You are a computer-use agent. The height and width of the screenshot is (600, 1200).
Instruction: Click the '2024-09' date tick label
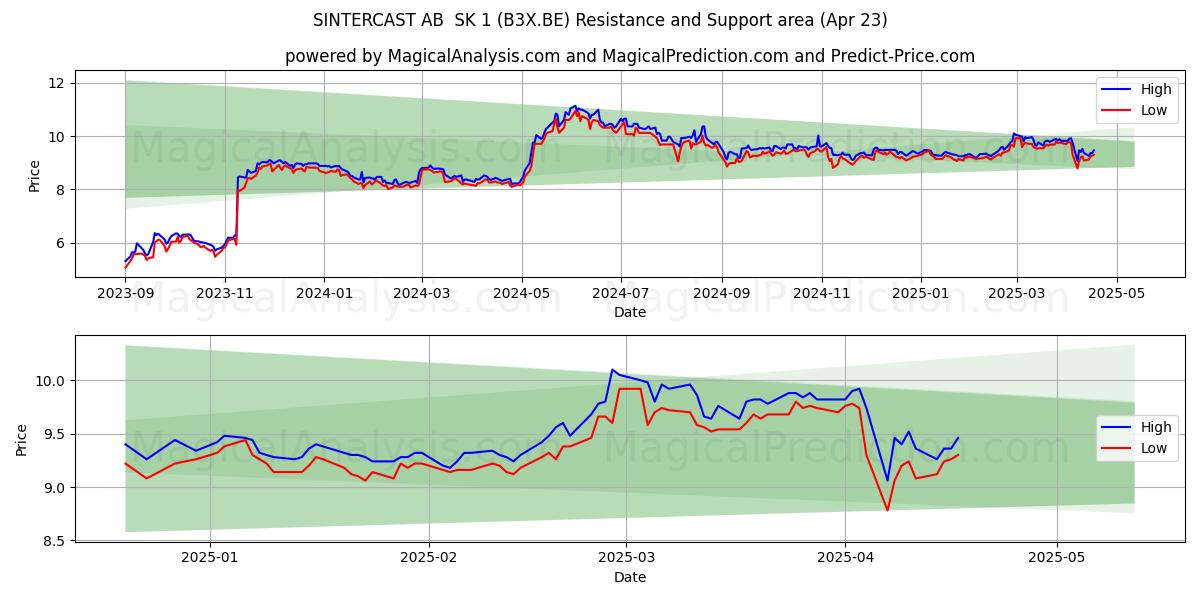point(722,294)
